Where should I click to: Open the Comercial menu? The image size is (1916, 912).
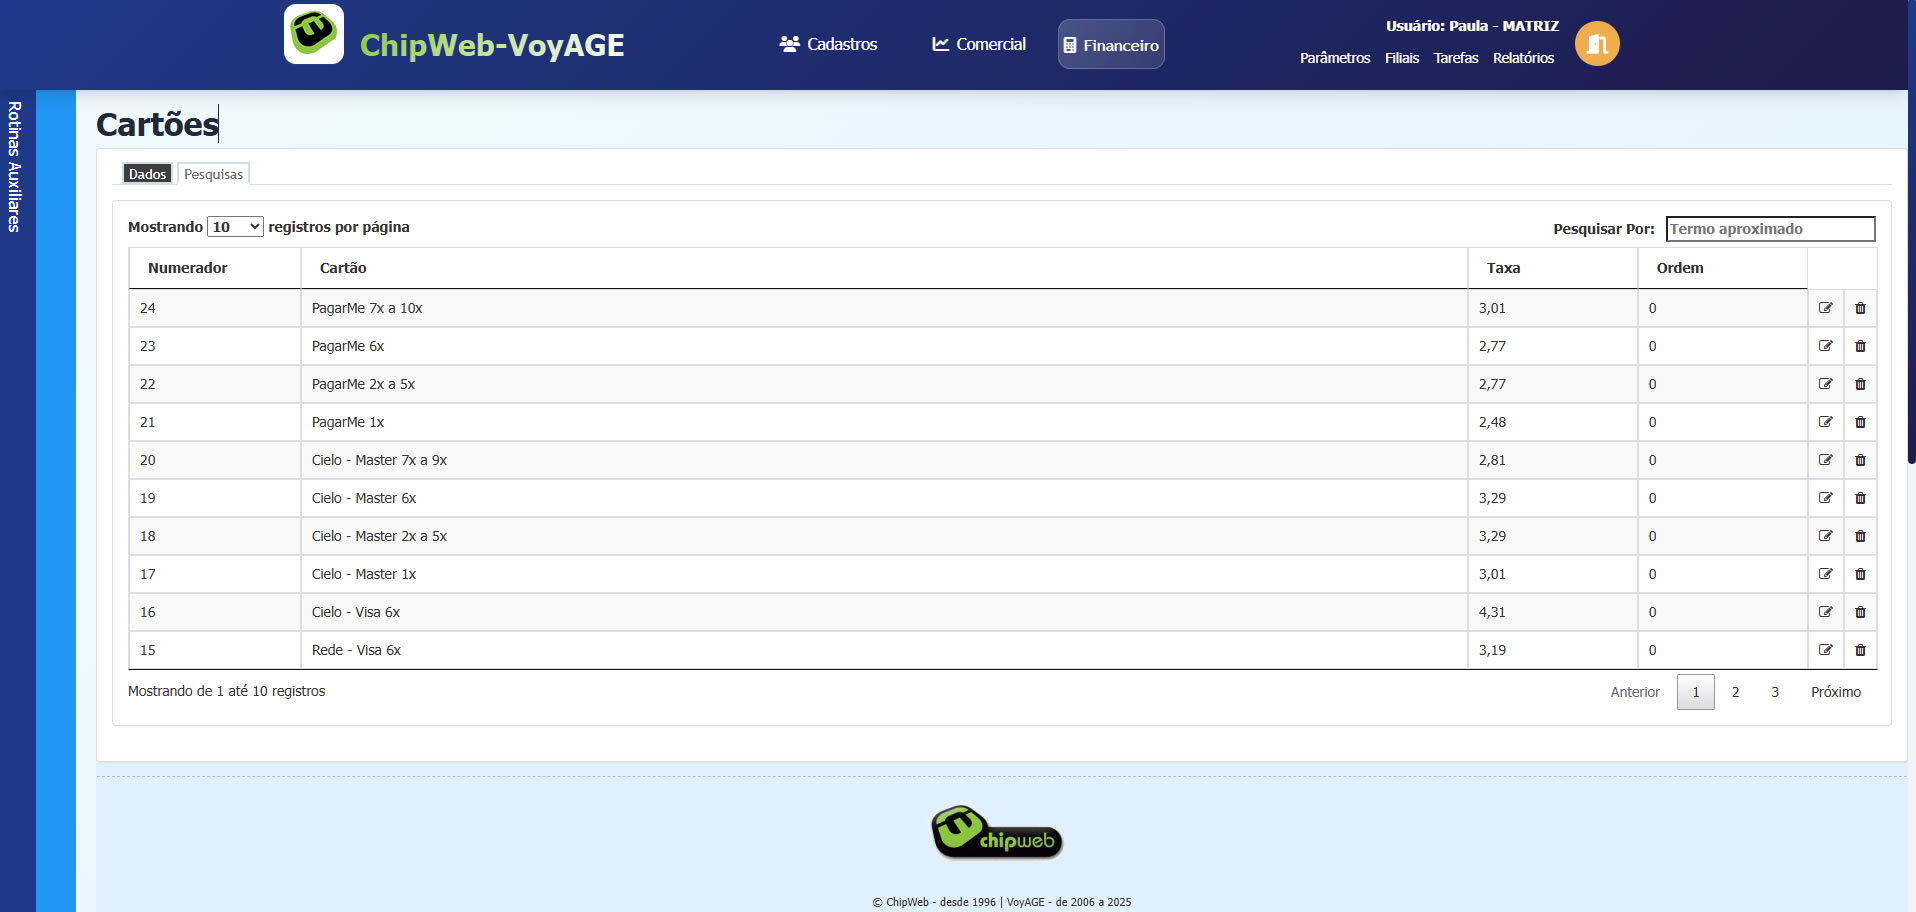(979, 44)
